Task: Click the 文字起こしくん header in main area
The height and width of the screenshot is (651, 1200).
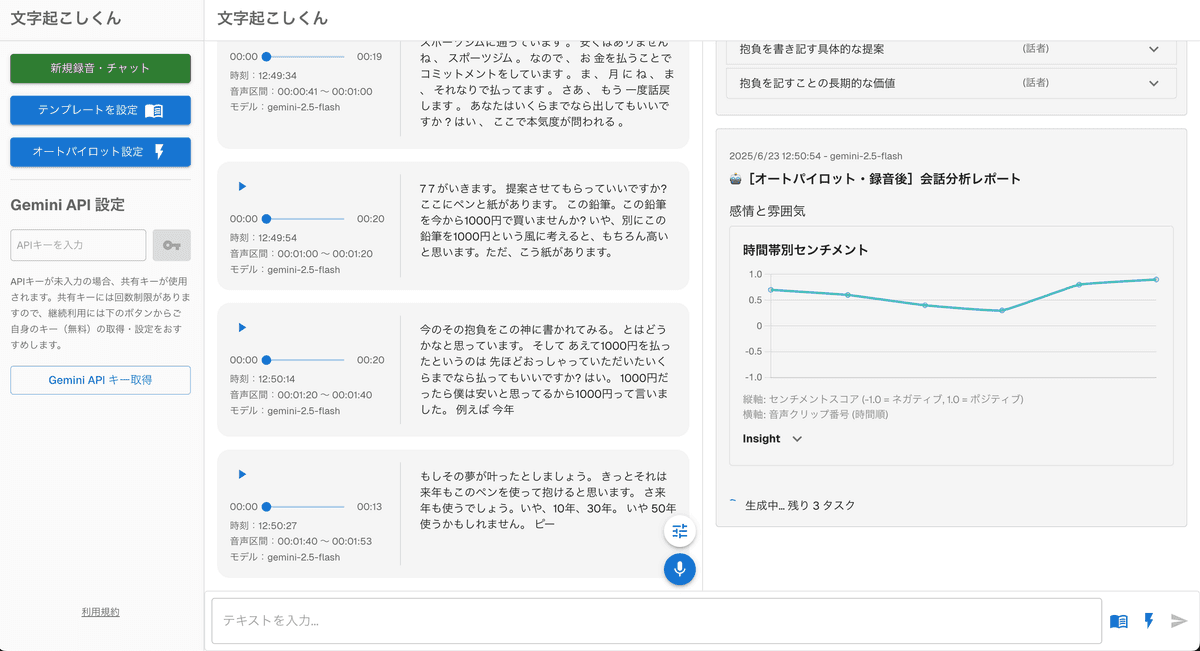Action: [x=272, y=18]
